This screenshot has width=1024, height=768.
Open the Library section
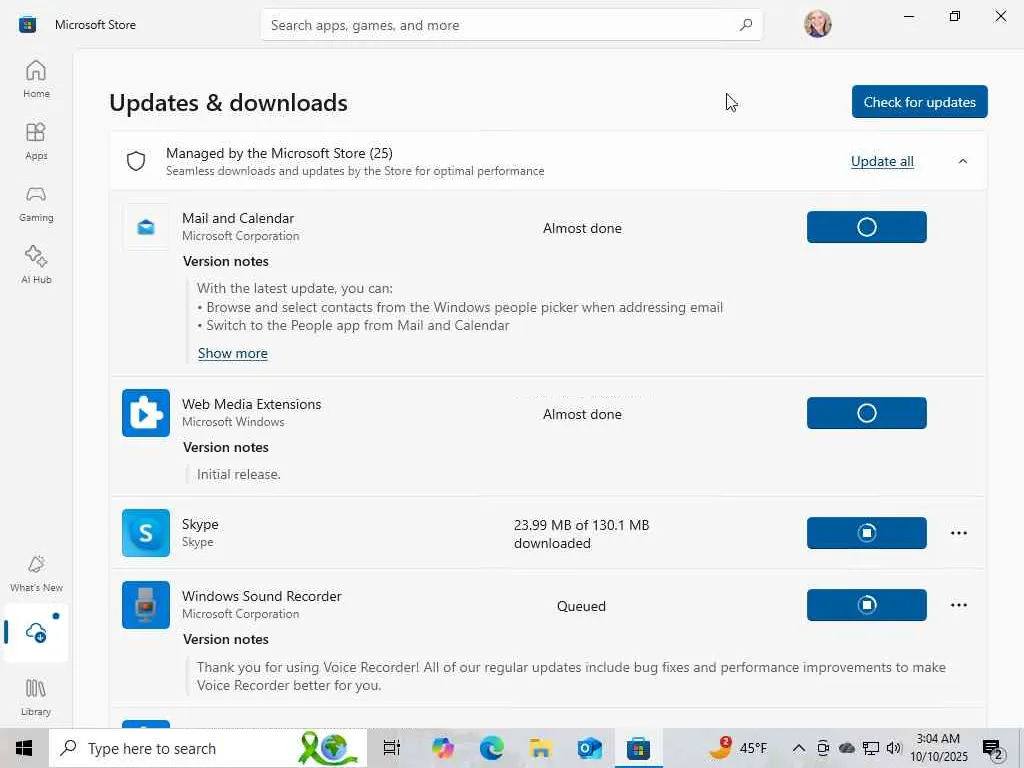(36, 697)
